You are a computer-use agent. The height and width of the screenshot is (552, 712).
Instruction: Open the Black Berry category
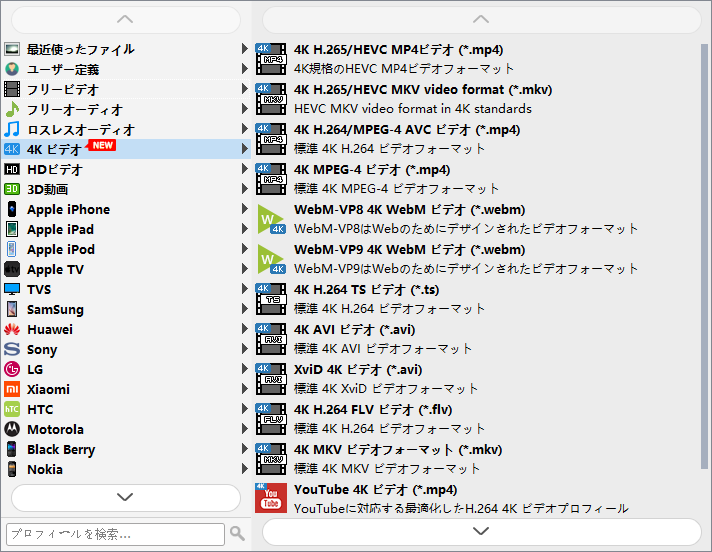126,449
